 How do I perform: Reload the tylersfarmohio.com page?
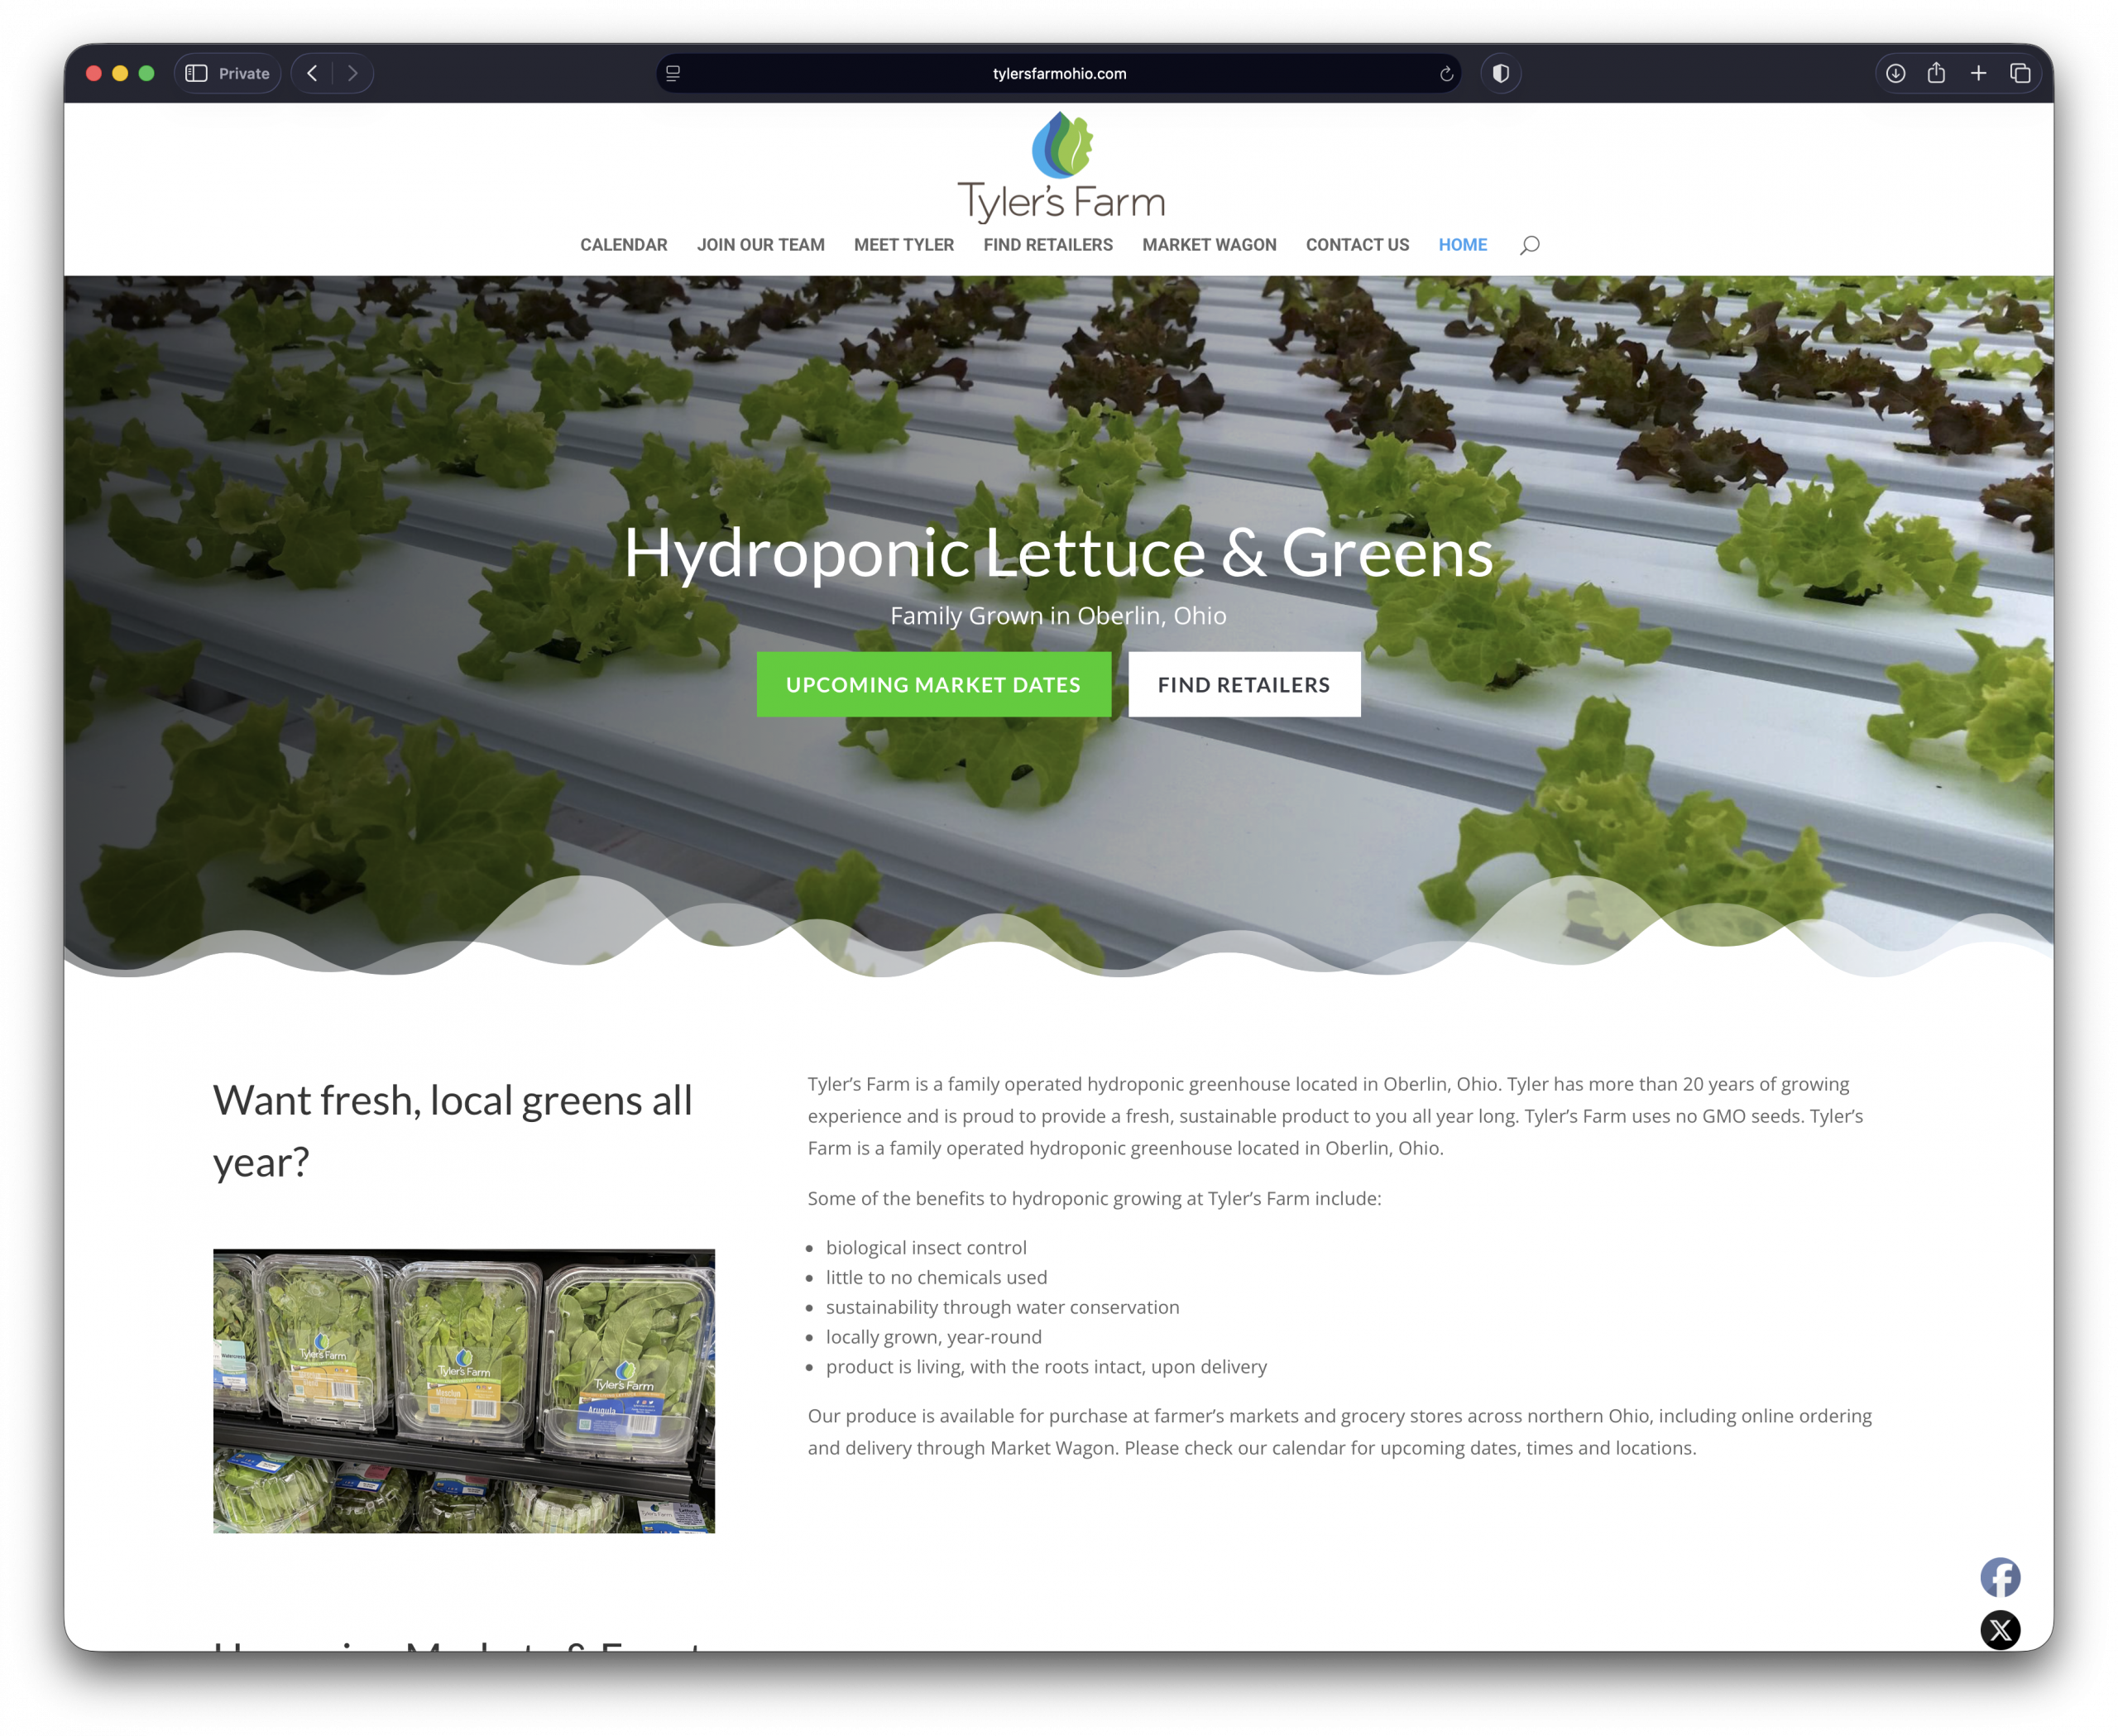point(1446,74)
